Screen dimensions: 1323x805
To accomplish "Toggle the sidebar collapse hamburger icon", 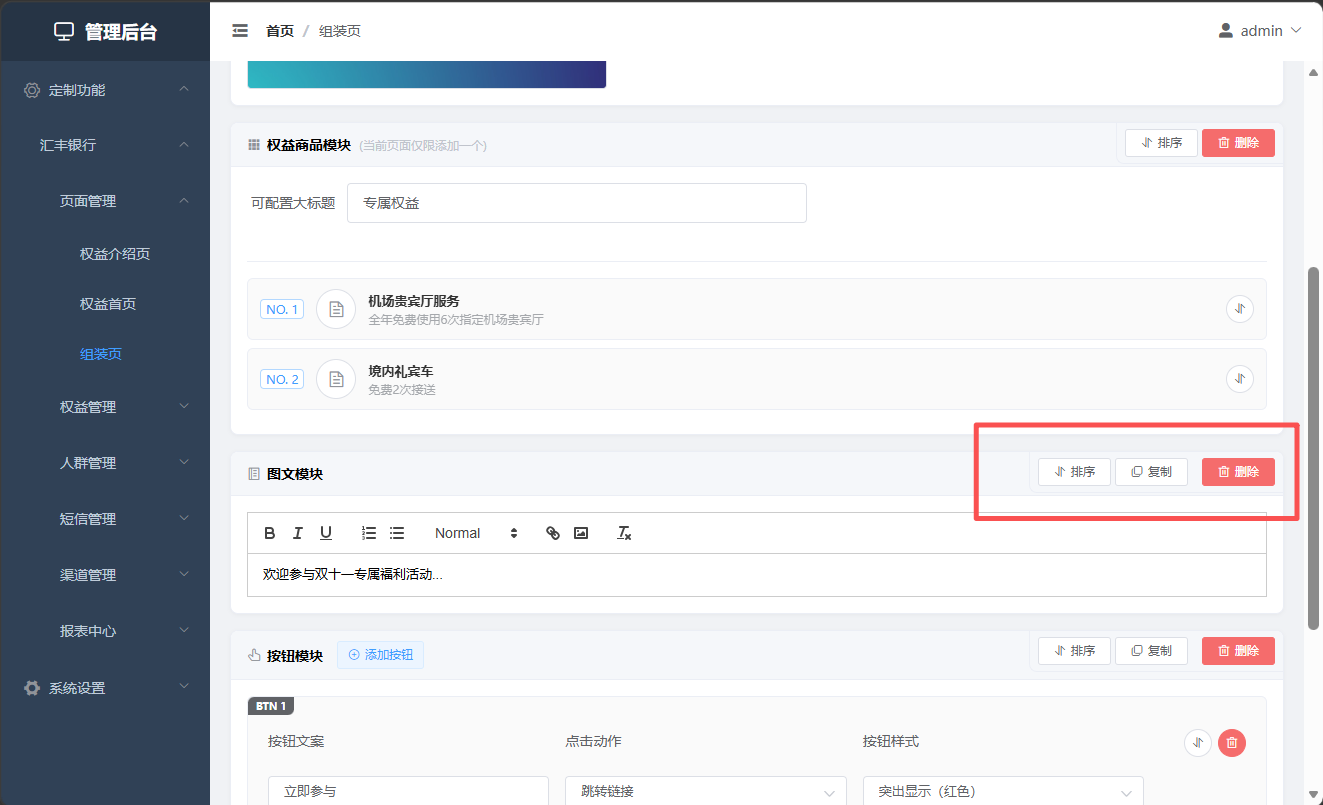I will (x=240, y=31).
